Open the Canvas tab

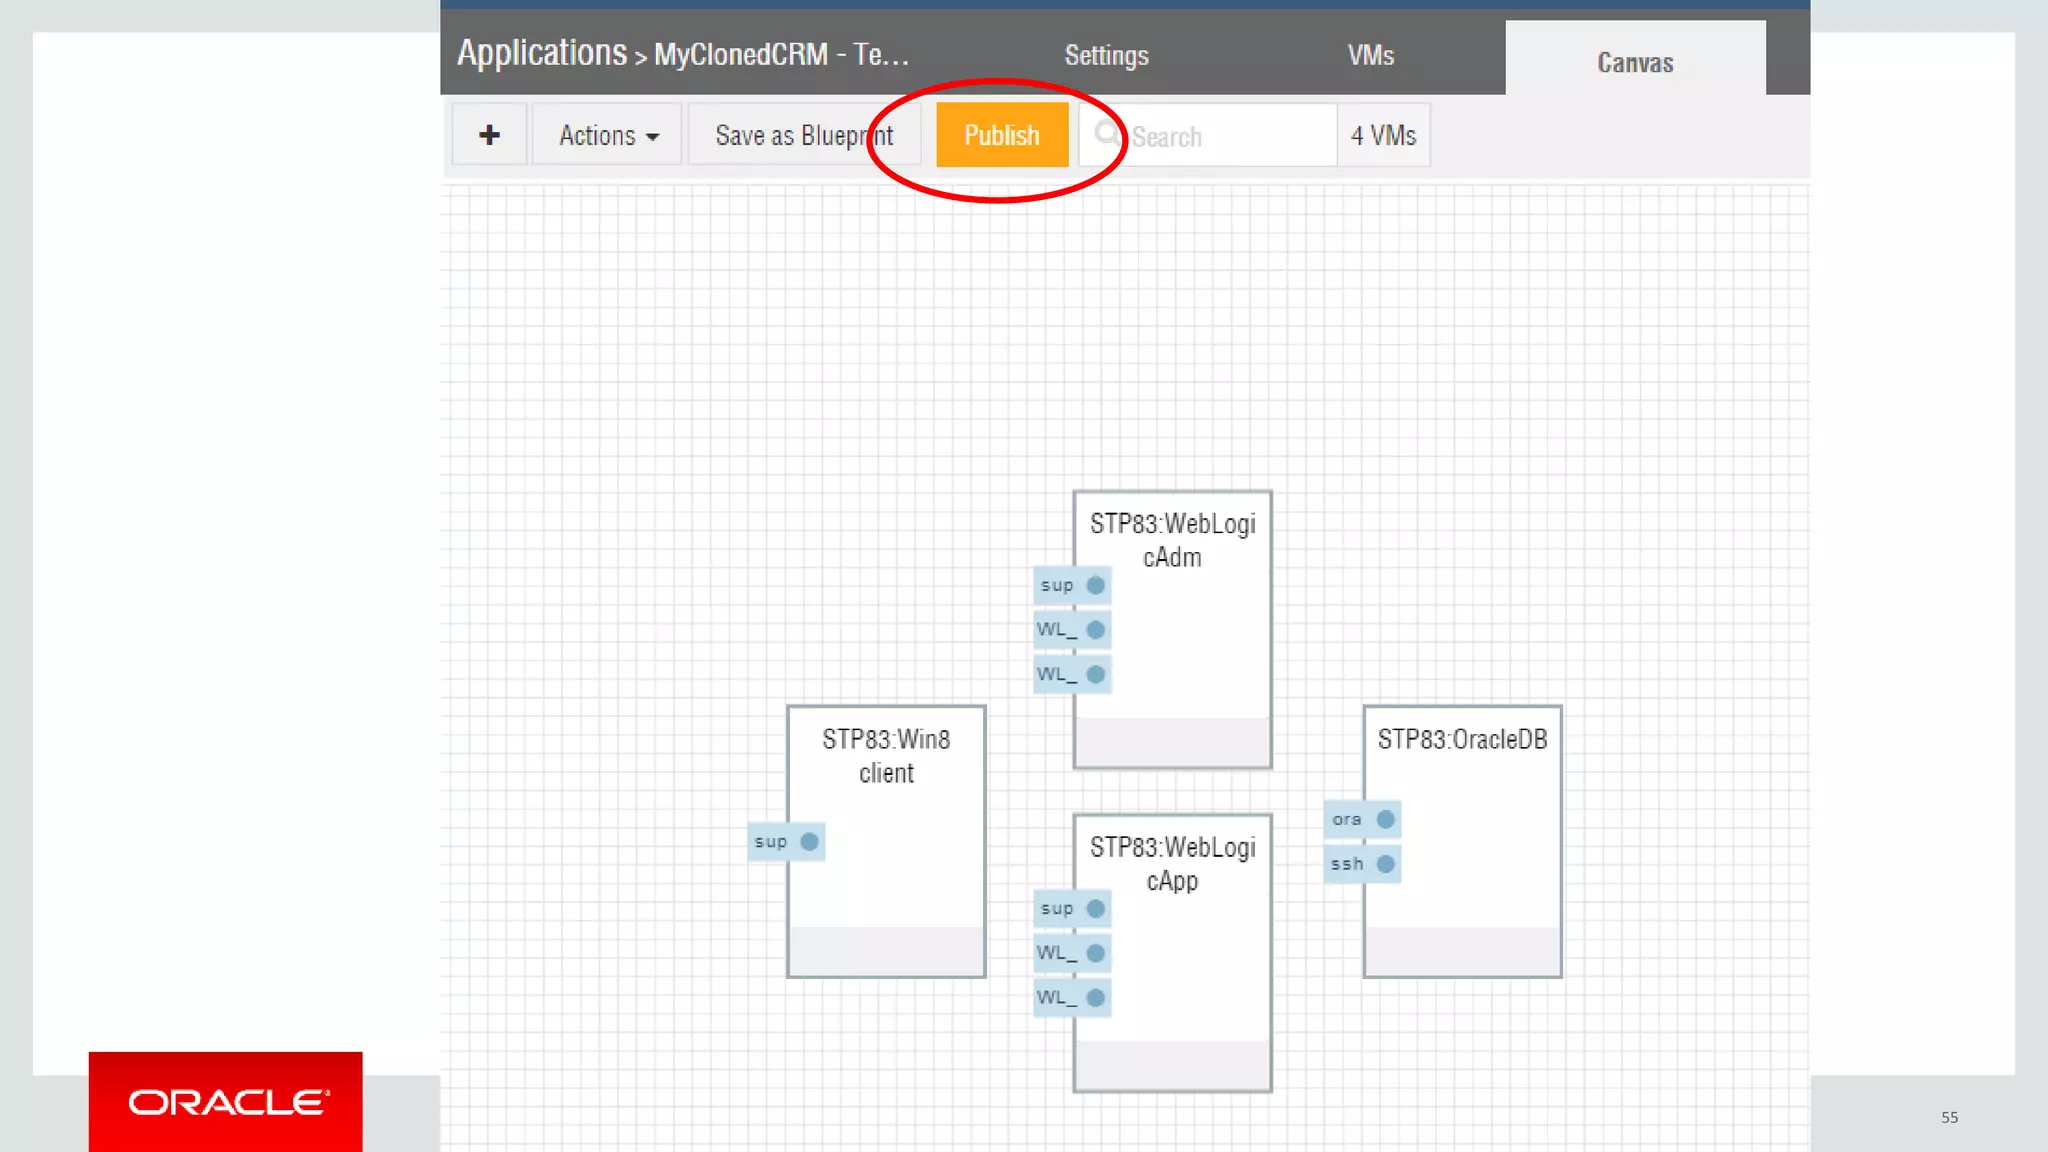point(1635,62)
